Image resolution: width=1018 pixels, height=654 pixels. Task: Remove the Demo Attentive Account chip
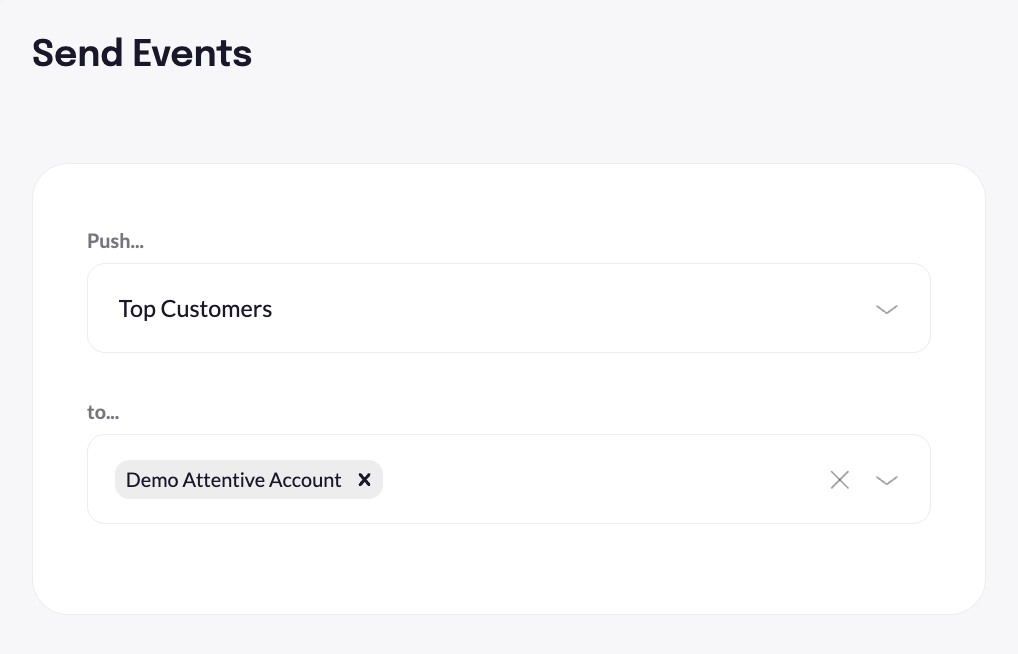coord(365,480)
